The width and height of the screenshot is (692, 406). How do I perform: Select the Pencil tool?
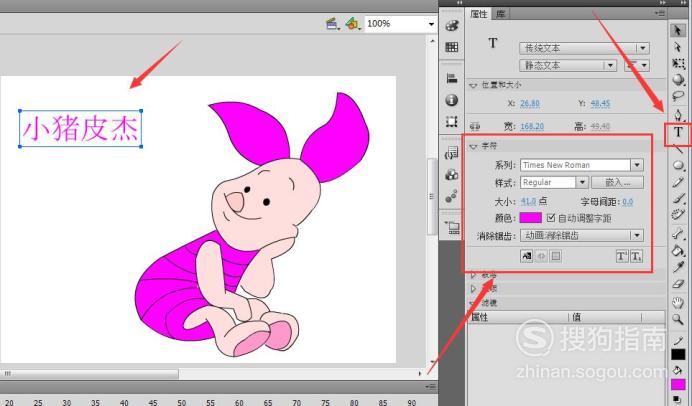(x=678, y=182)
